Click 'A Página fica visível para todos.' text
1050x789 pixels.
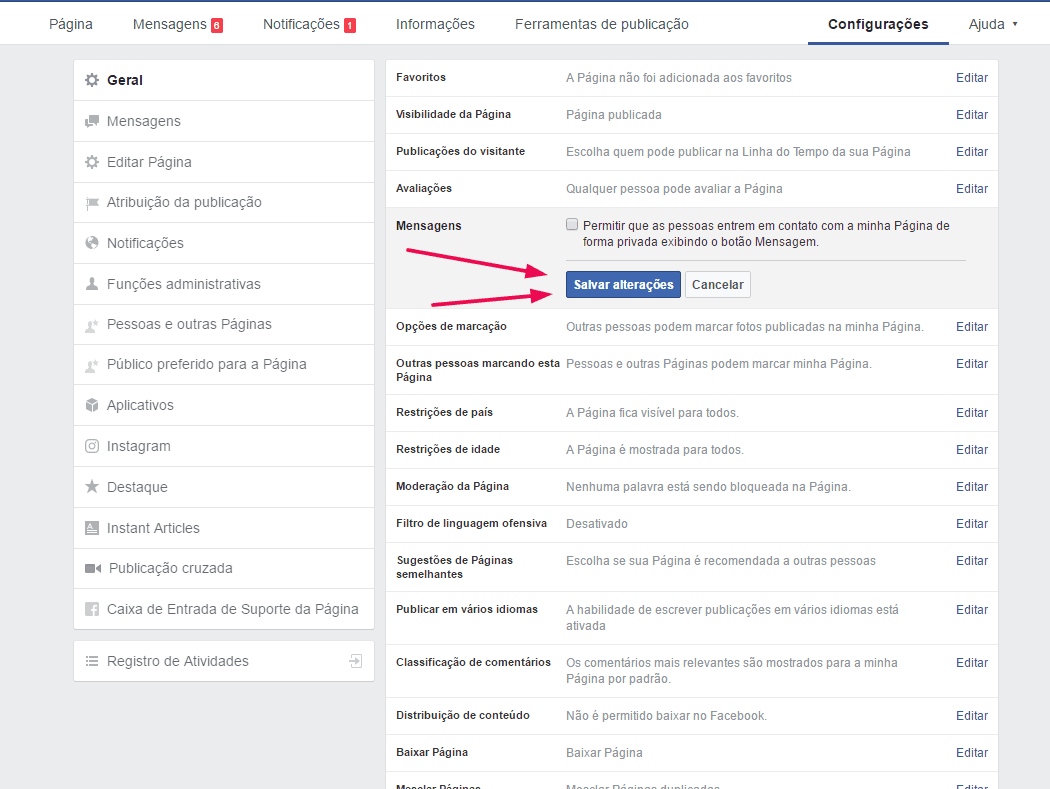point(652,413)
